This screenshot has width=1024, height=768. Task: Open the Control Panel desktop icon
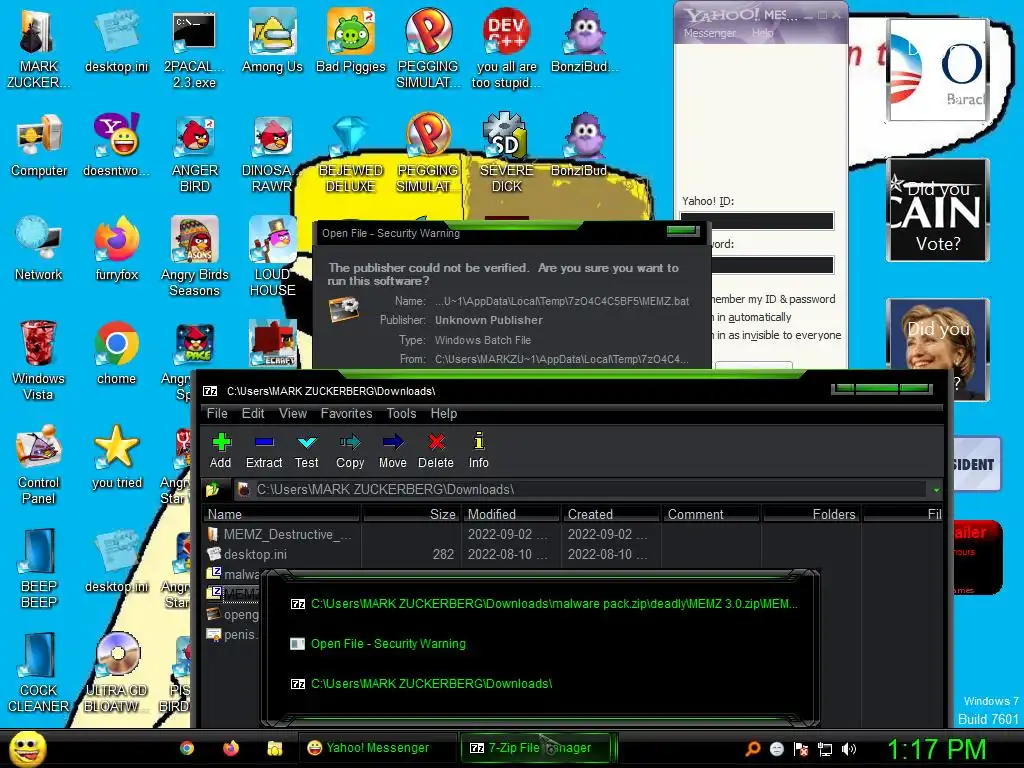[39, 464]
